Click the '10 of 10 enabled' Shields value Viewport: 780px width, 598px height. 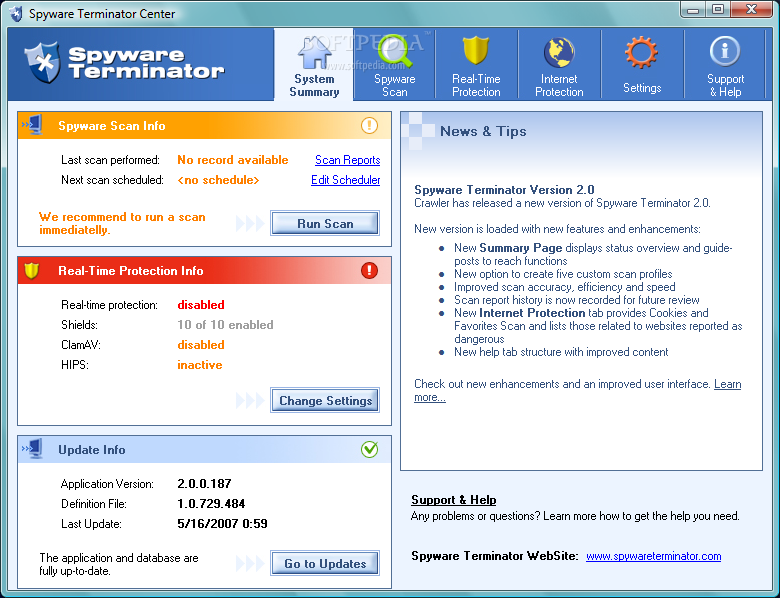coord(225,324)
